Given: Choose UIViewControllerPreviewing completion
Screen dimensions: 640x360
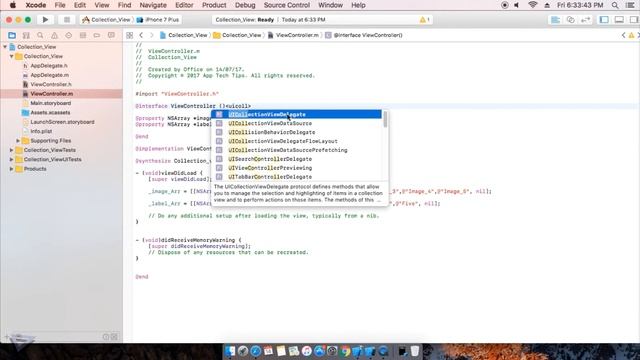Looking at the screenshot, I should 297,168.
